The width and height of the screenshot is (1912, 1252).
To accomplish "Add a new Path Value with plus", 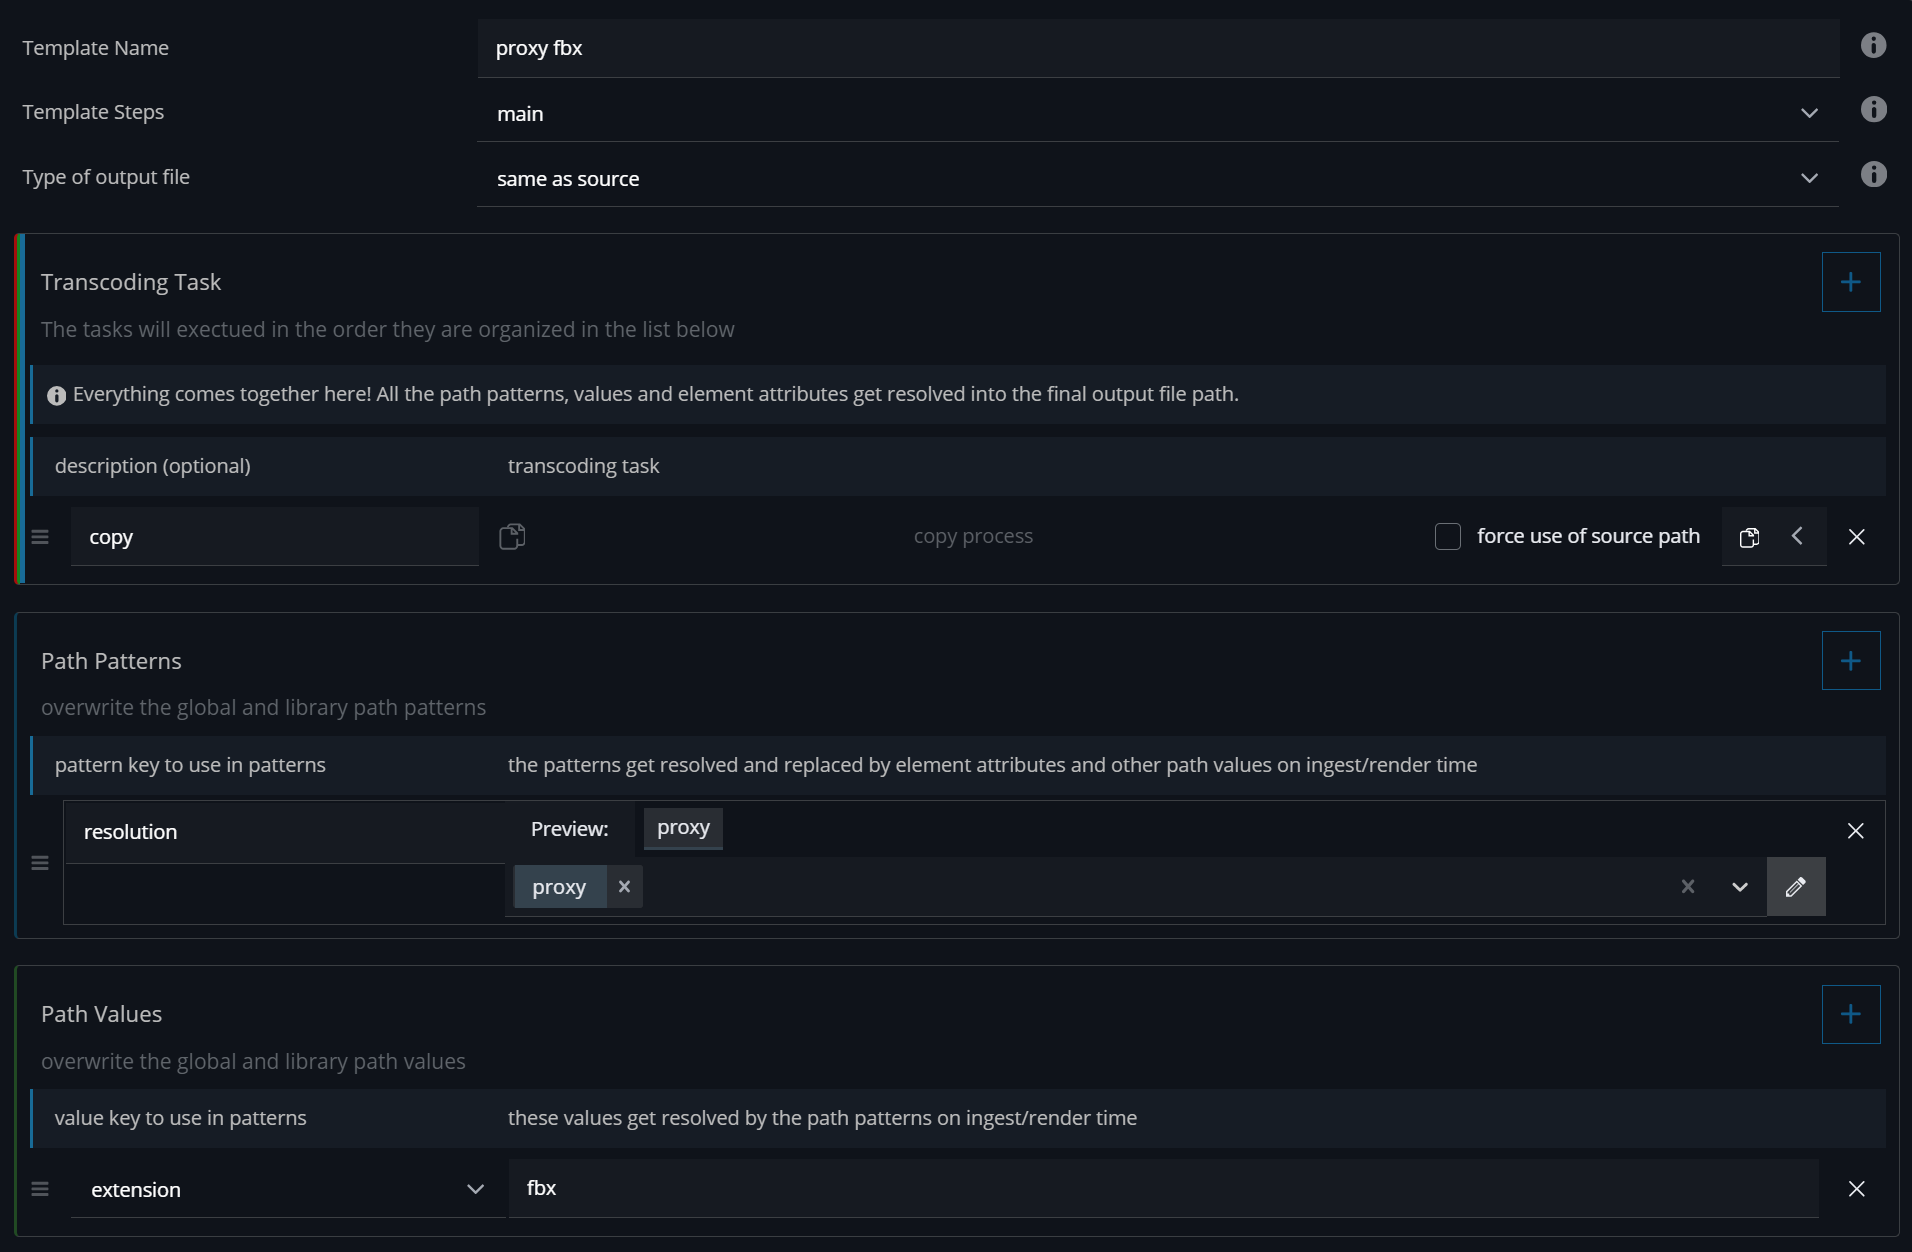I will pos(1850,1014).
